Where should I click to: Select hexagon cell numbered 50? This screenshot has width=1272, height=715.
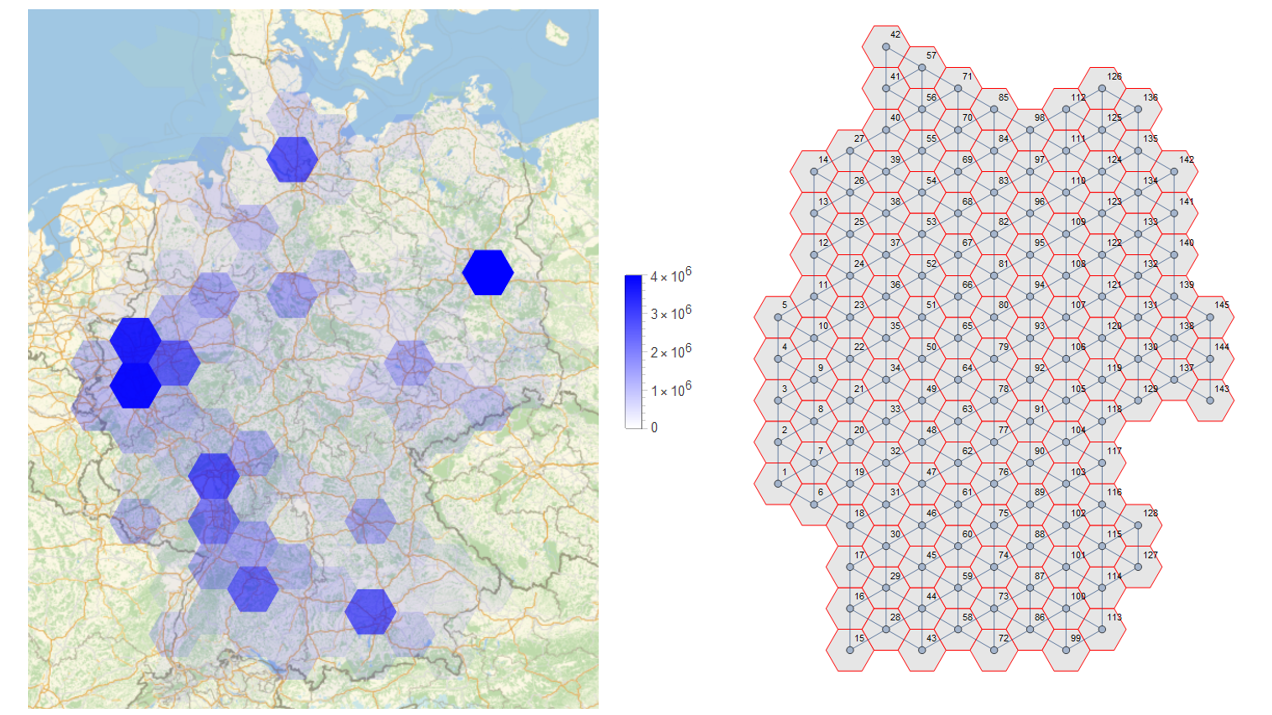922,359
